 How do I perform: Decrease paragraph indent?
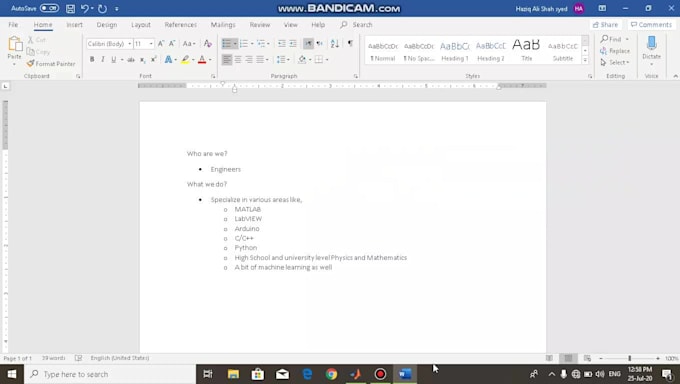[x=281, y=43]
